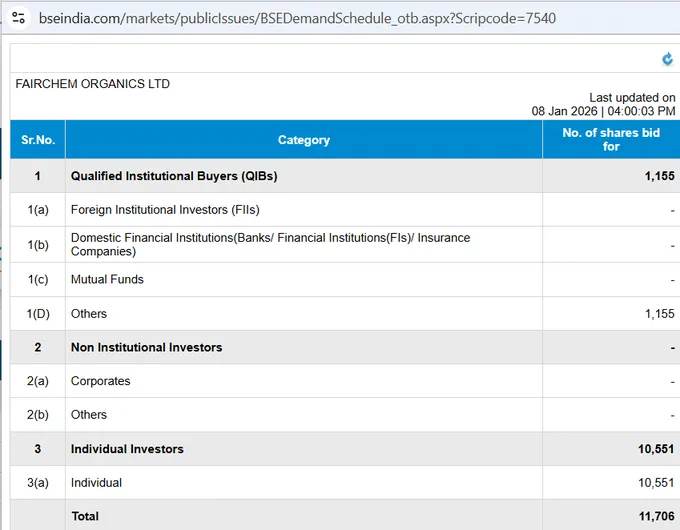Screen dimensions: 680x530
Task: Select the FAIRCHEM ORGANICS LTD heading
Action: [92, 84]
